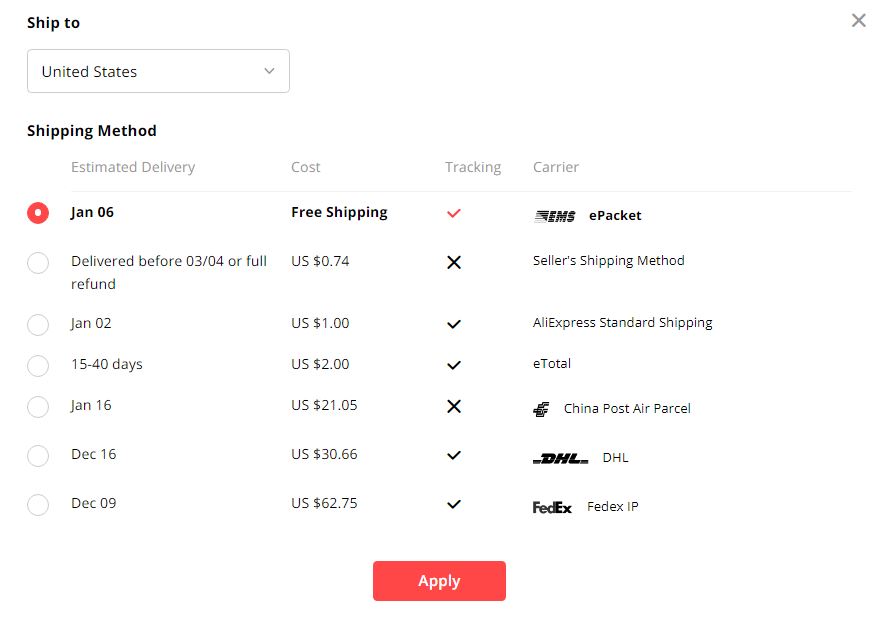This screenshot has height=622, width=878.
Task: Click the tracking checkmark for eTotal
Action: click(x=454, y=365)
